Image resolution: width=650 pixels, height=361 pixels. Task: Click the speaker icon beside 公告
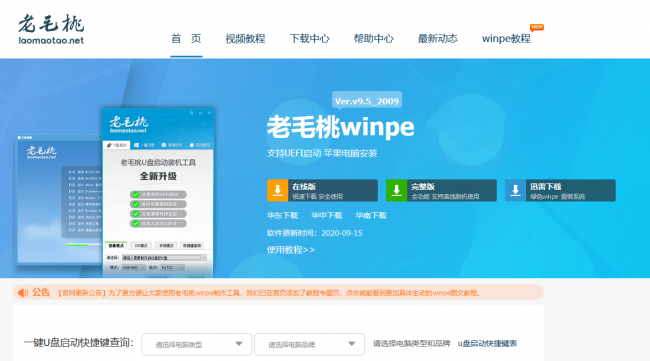(23, 293)
